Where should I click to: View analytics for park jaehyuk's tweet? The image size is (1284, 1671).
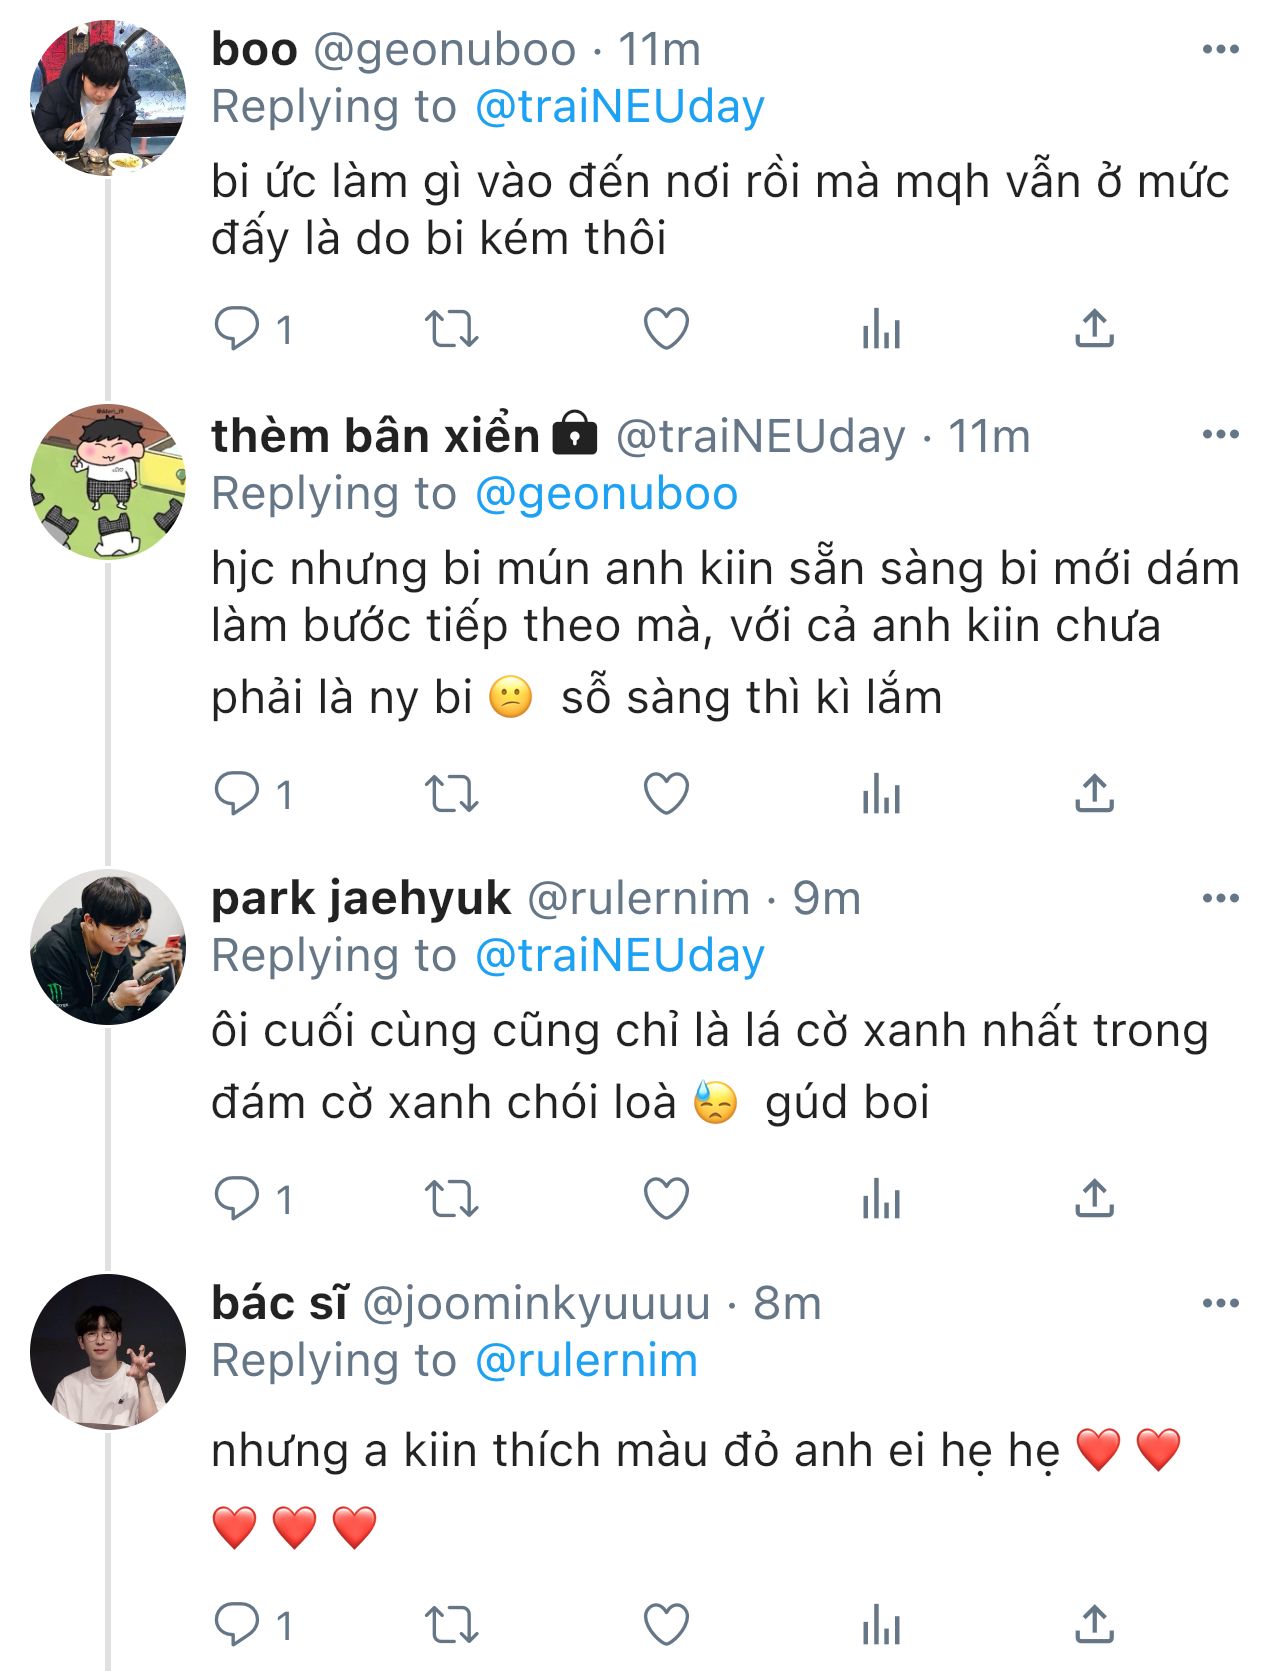881,1198
